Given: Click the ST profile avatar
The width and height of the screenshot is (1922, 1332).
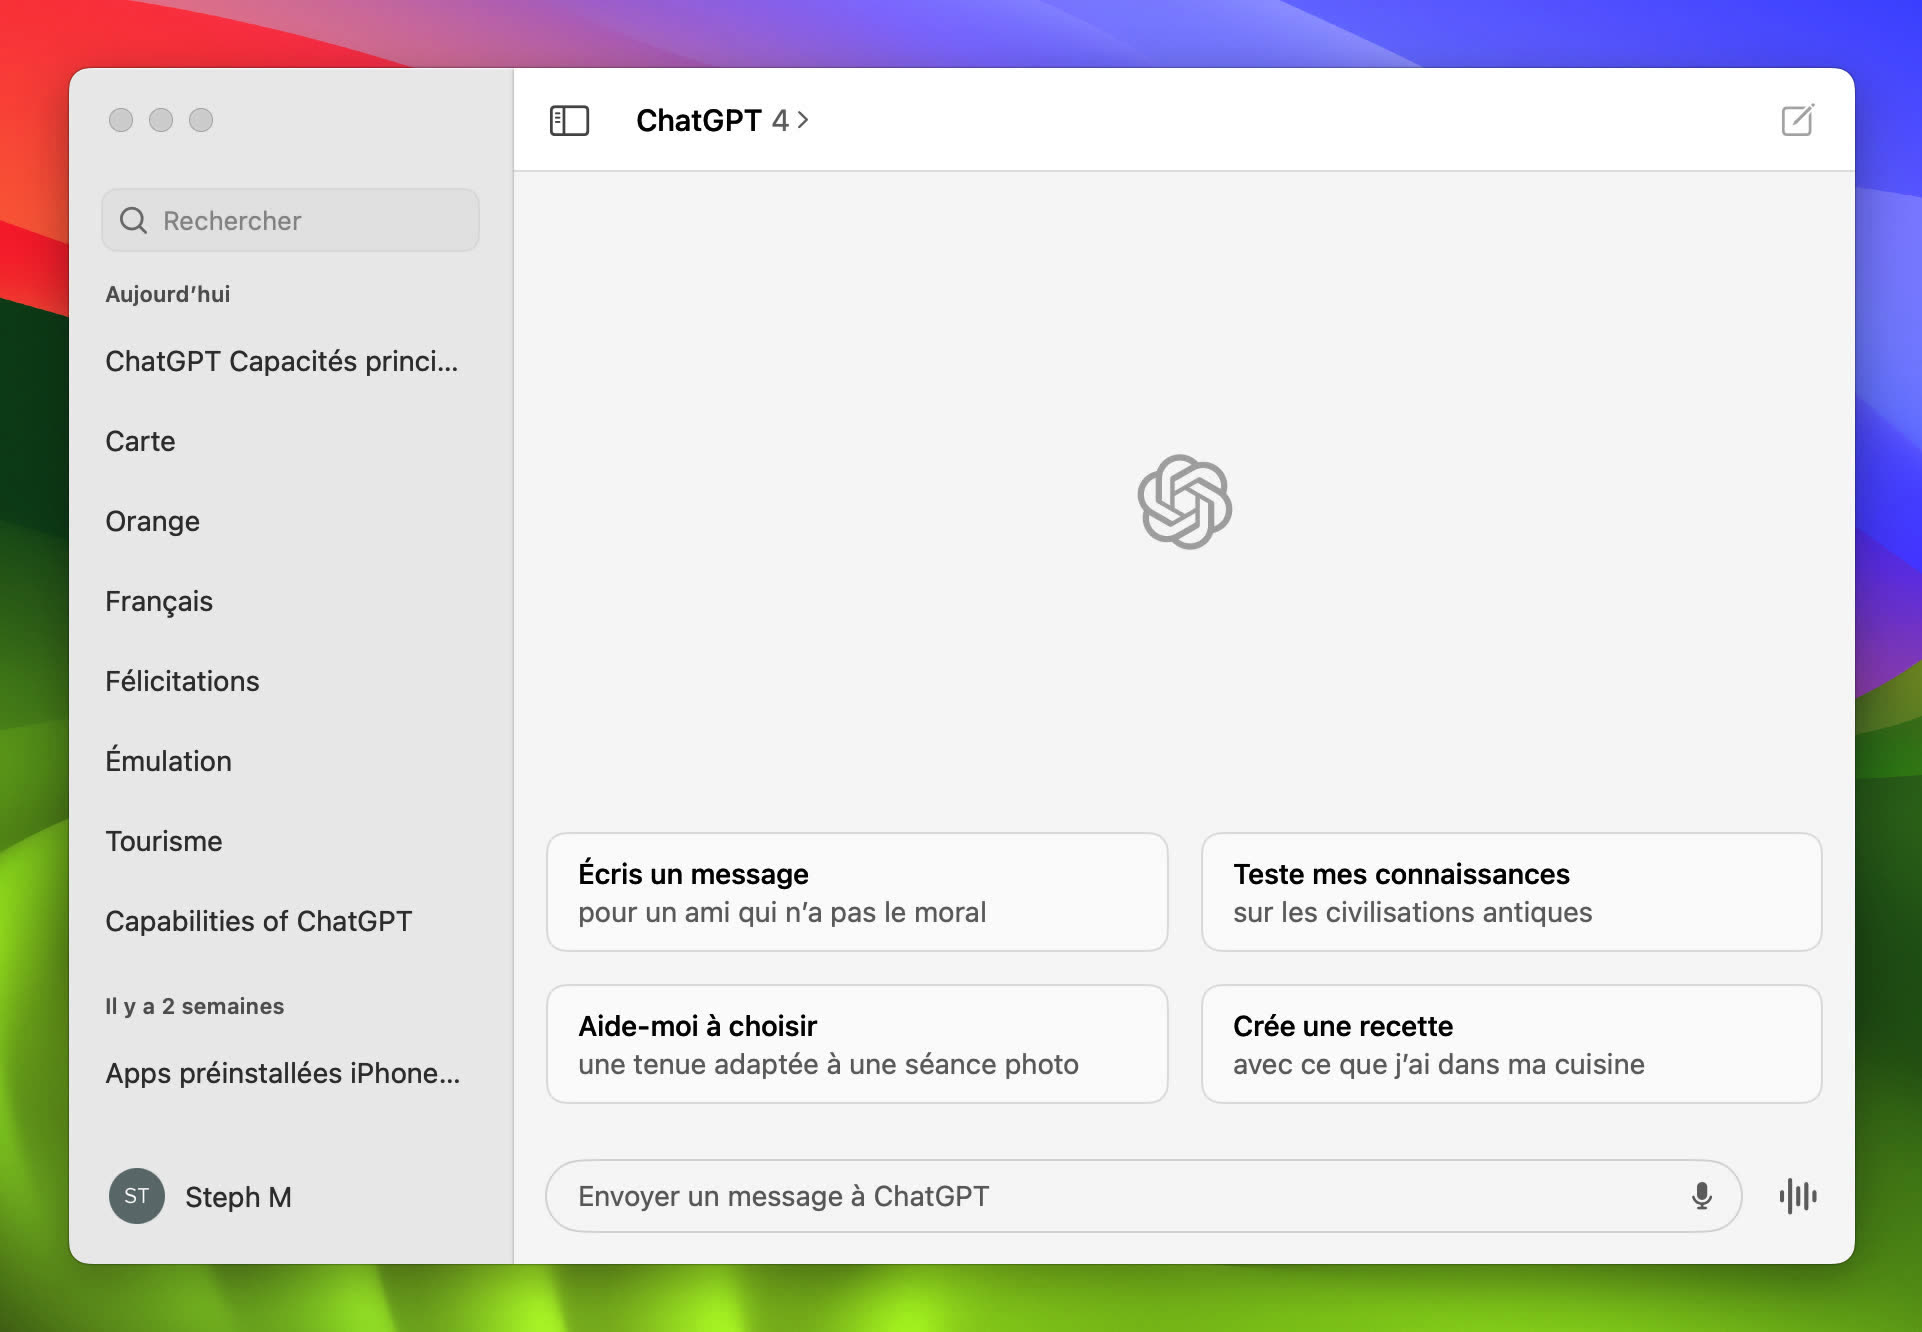Looking at the screenshot, I should click(137, 1196).
